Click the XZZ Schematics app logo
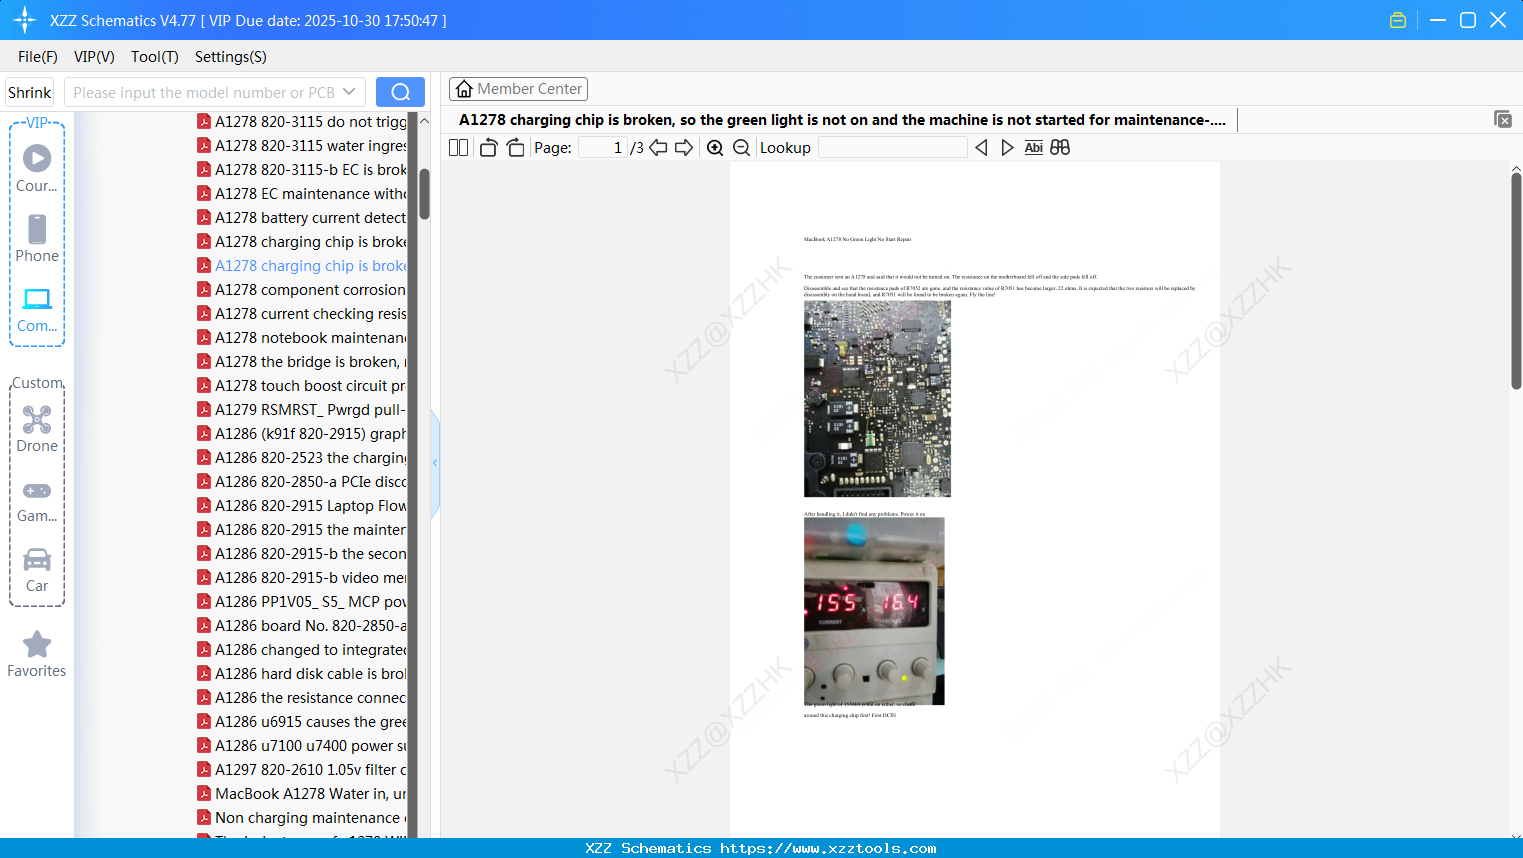 (25, 20)
